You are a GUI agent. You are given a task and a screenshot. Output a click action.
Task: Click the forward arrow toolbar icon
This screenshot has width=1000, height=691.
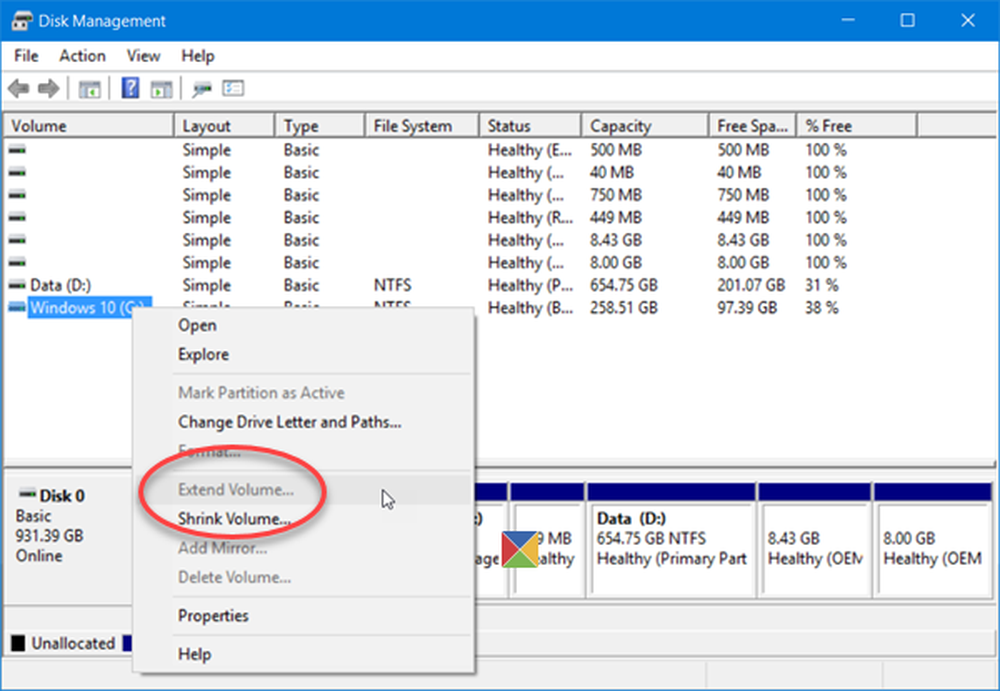tap(48, 90)
